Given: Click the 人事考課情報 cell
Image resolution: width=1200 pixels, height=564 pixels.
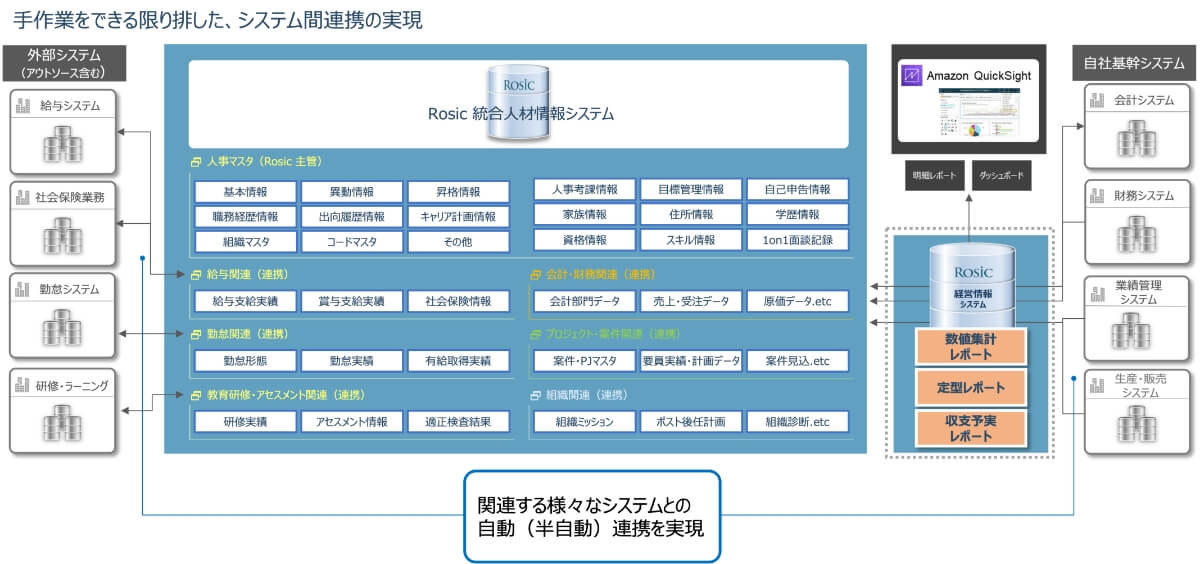Looking at the screenshot, I should point(584,189).
